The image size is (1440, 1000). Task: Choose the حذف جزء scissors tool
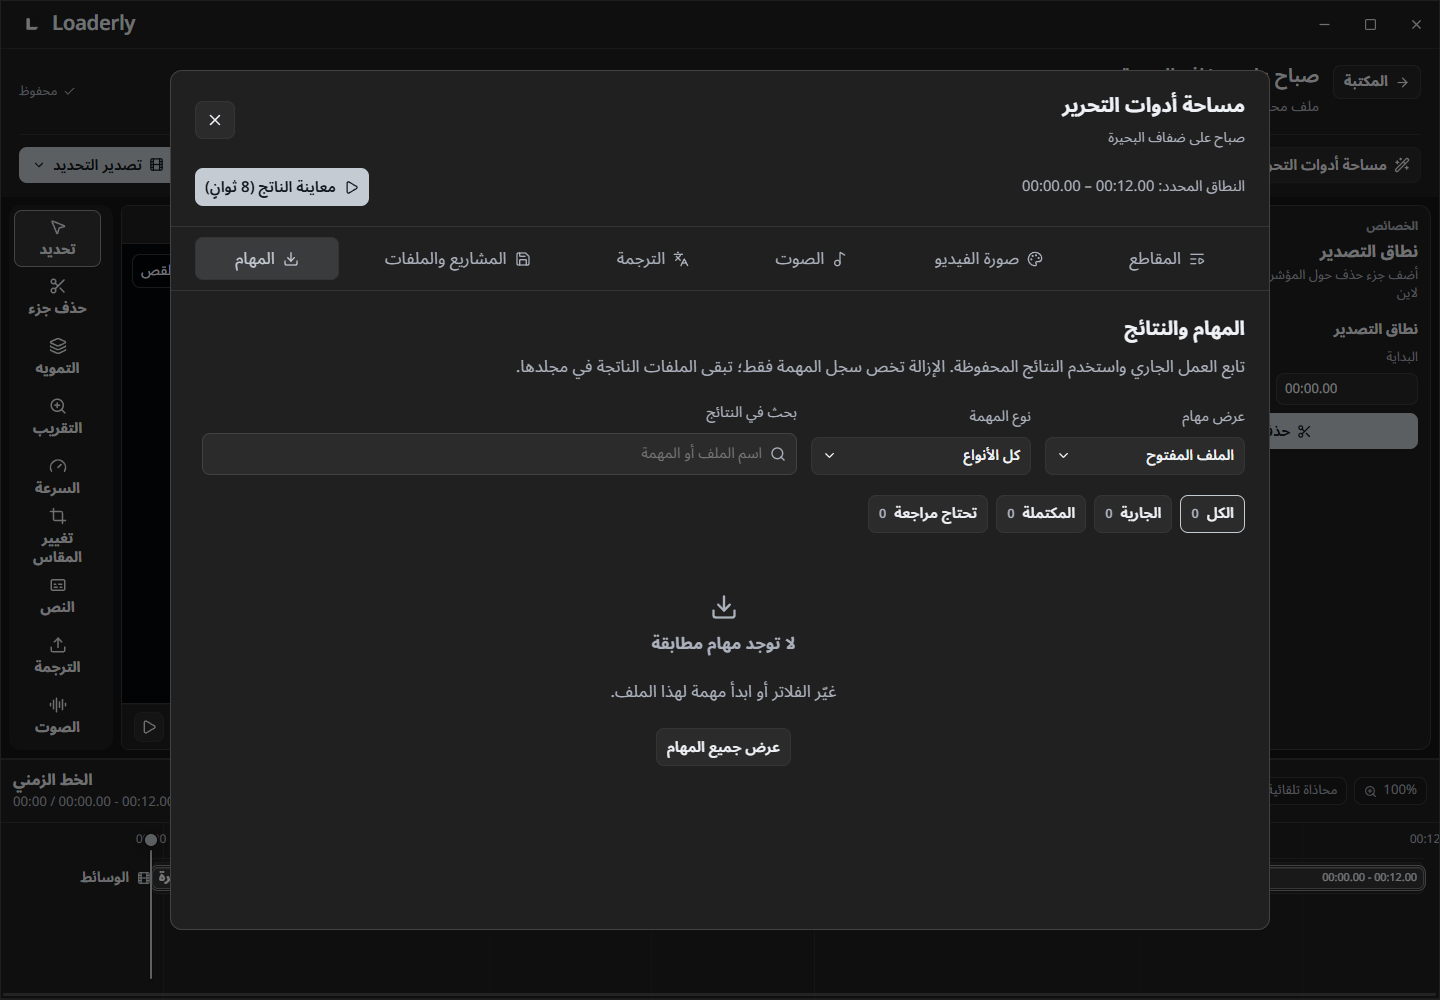pos(57,297)
